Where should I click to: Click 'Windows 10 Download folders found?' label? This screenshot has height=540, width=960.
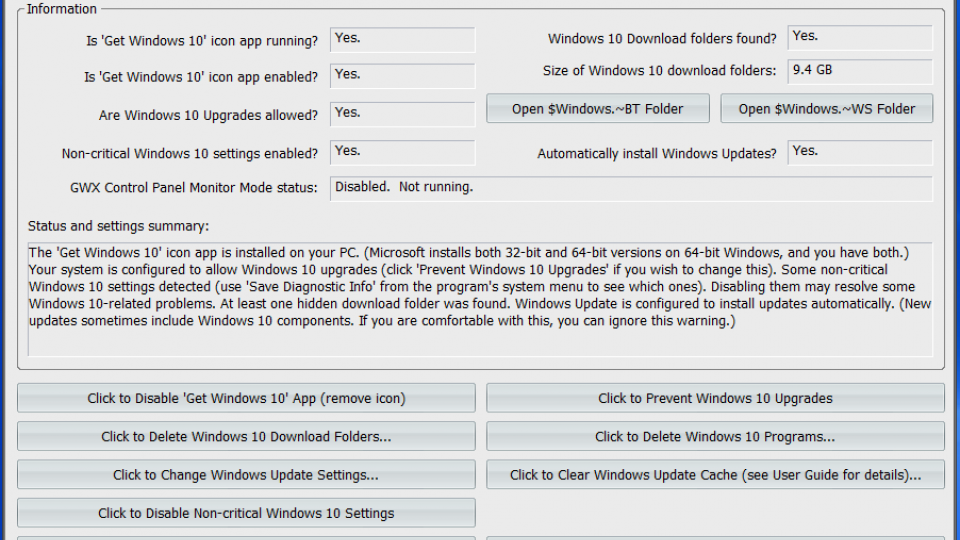(x=662, y=39)
